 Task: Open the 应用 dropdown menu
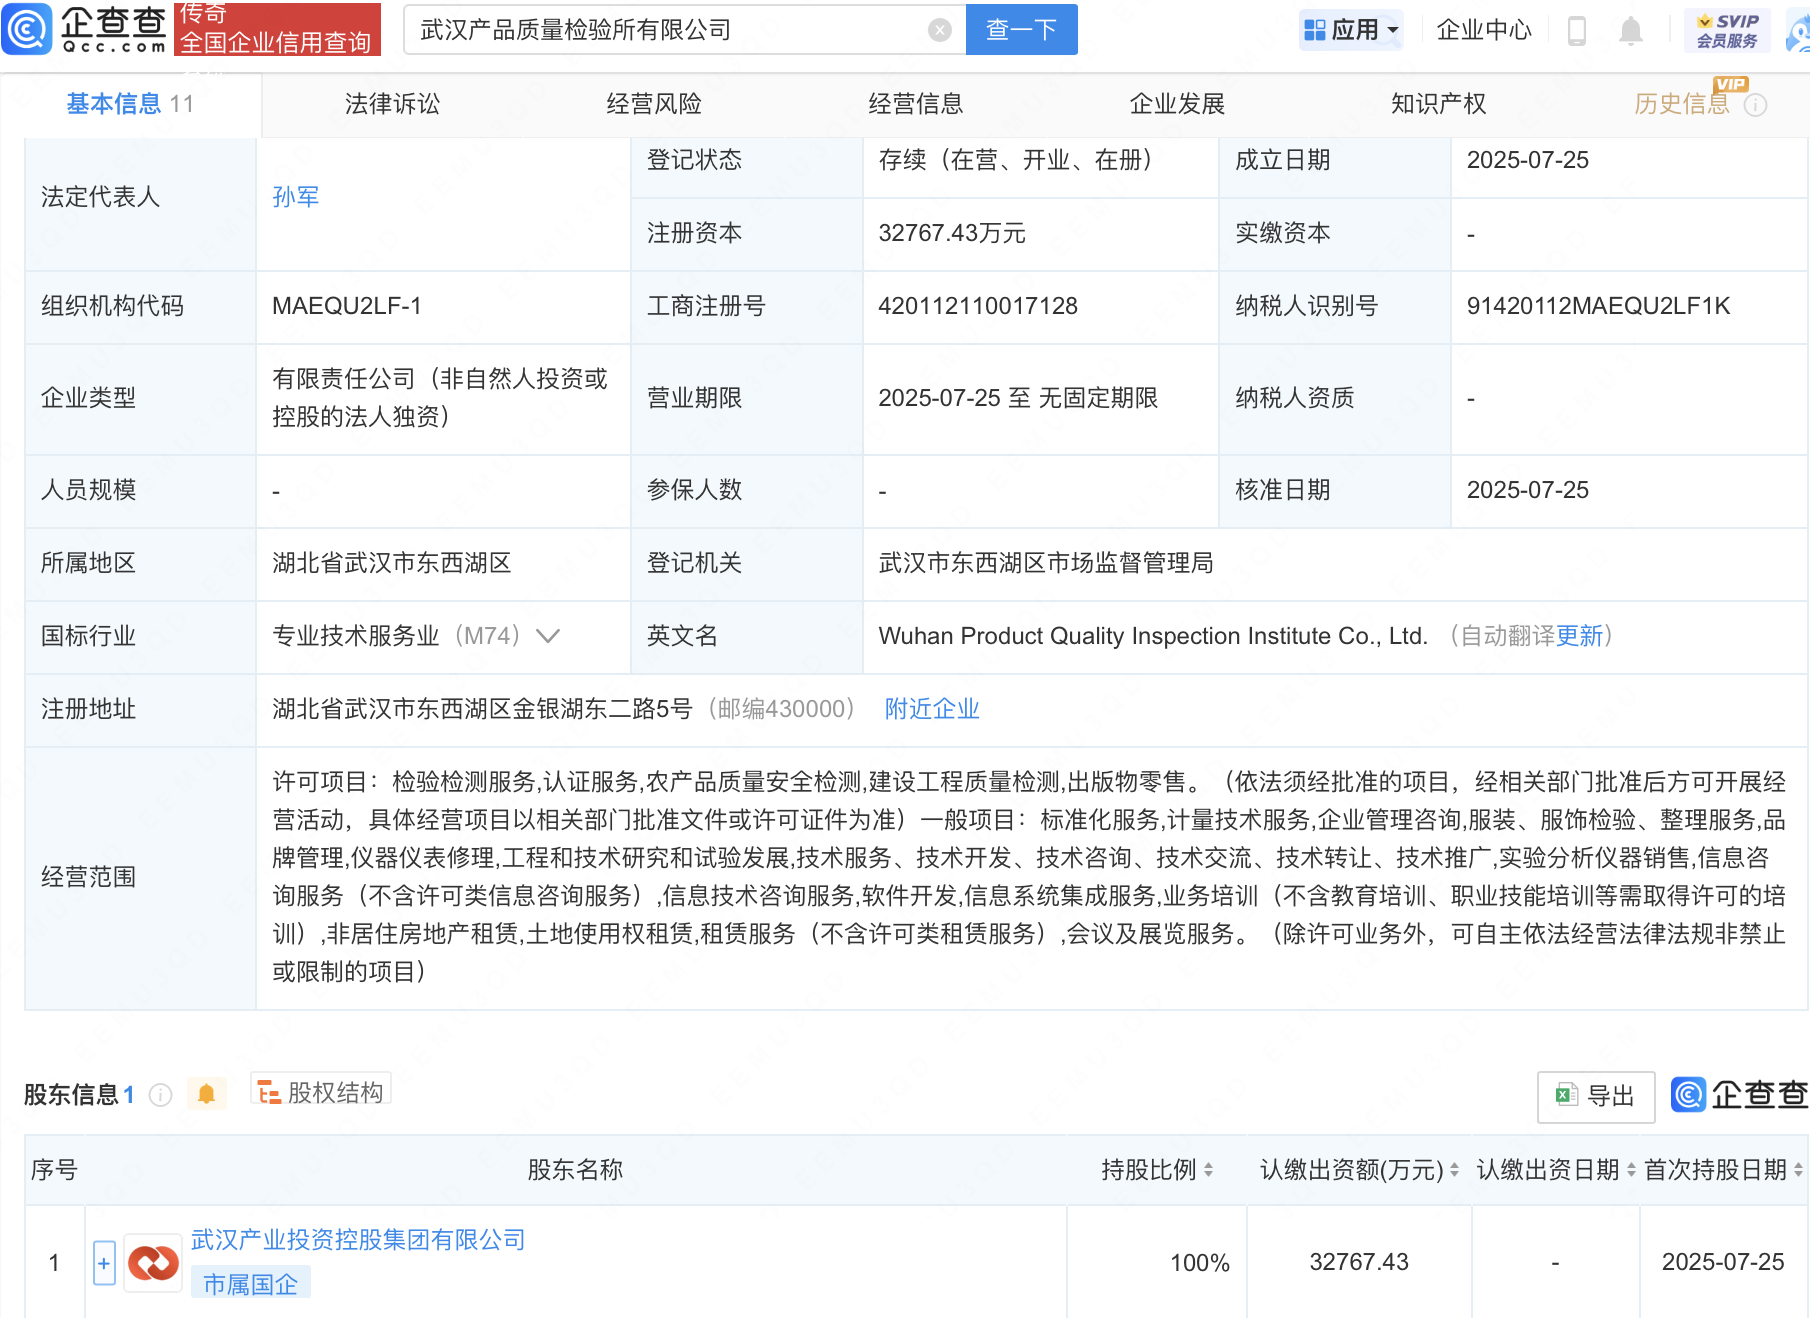click(1351, 30)
